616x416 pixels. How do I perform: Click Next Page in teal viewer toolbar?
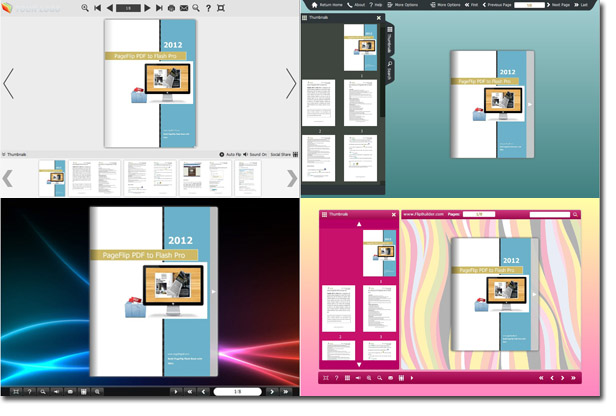coord(558,5)
